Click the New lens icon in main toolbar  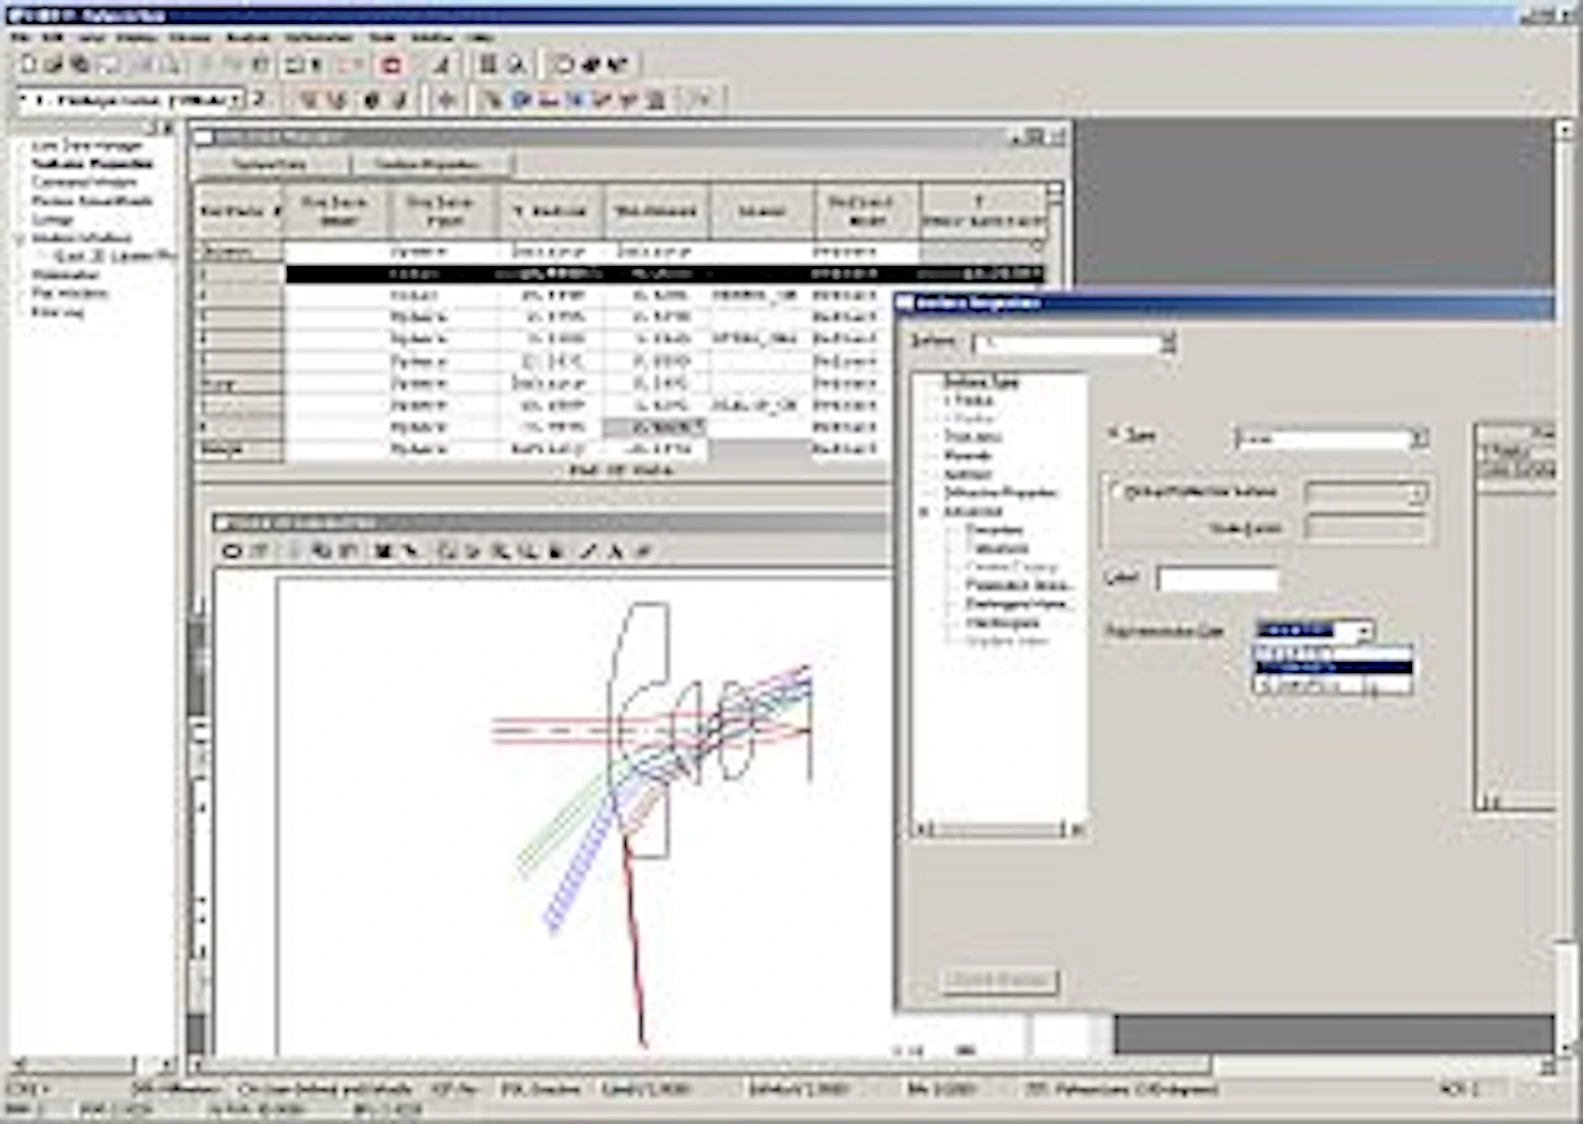click(28, 65)
